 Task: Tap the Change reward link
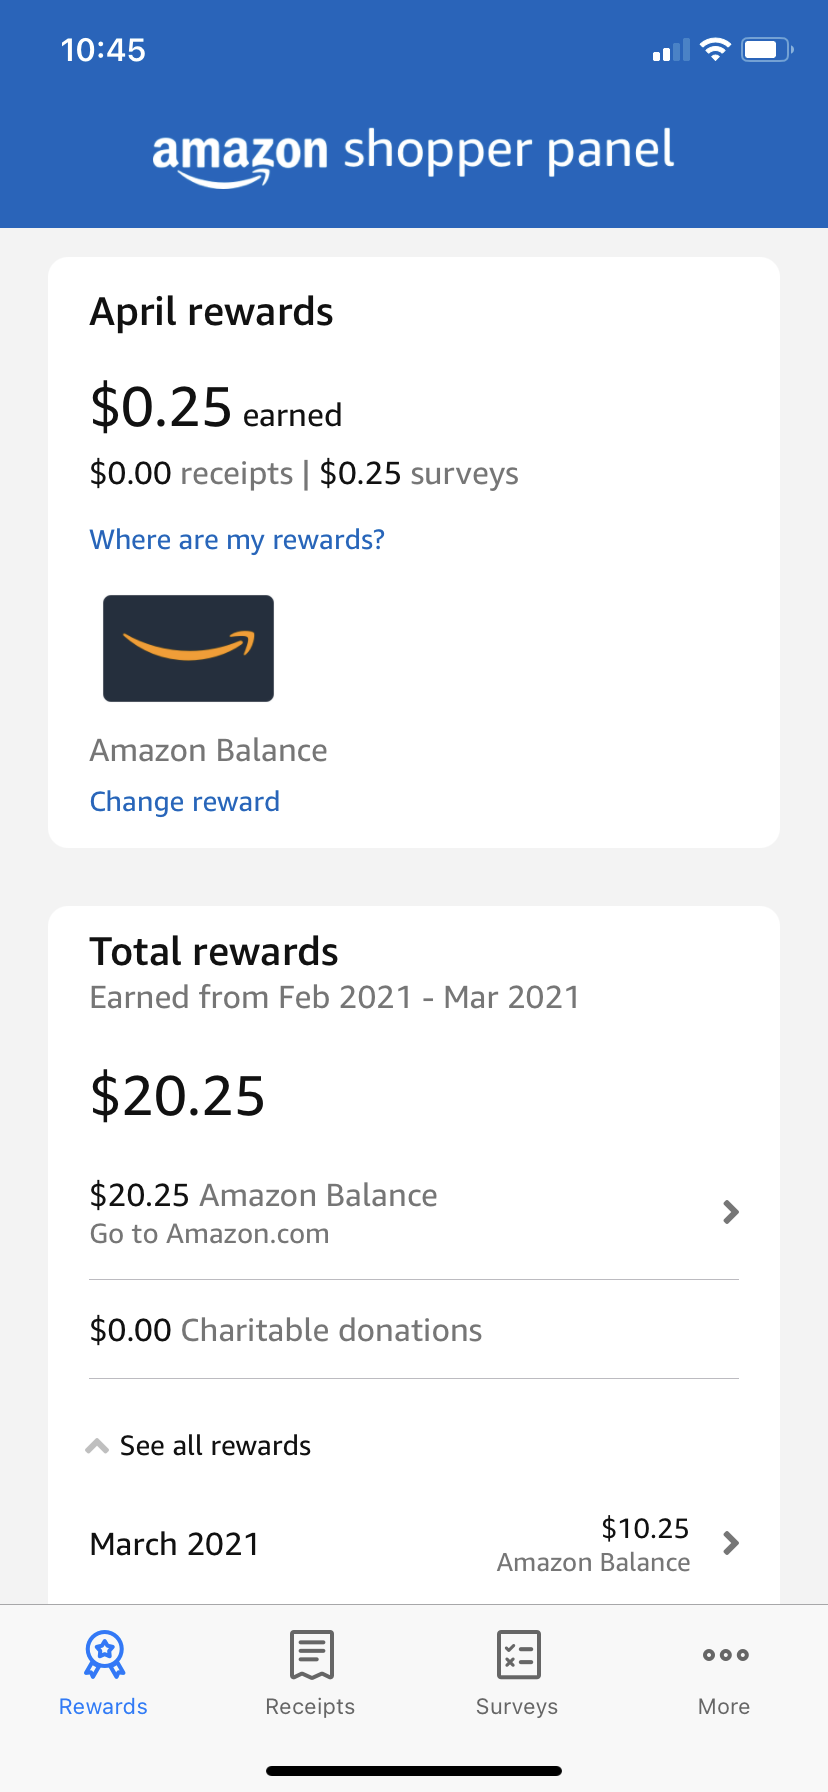[185, 802]
